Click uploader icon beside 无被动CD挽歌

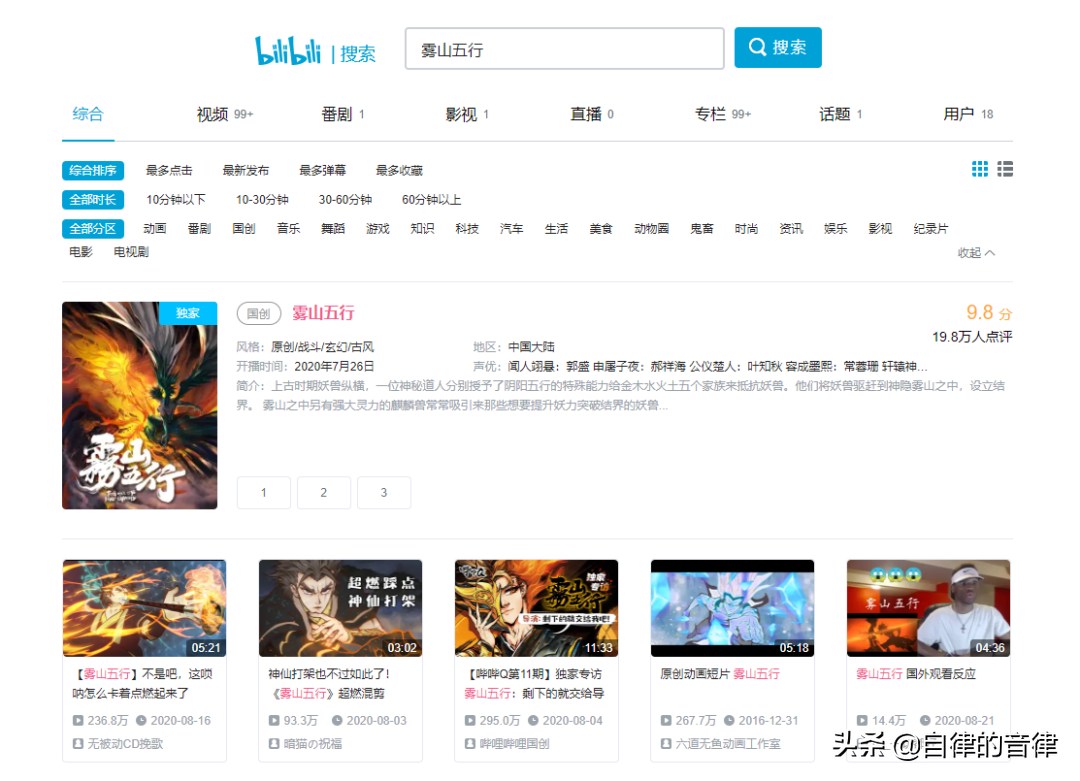tap(78, 744)
